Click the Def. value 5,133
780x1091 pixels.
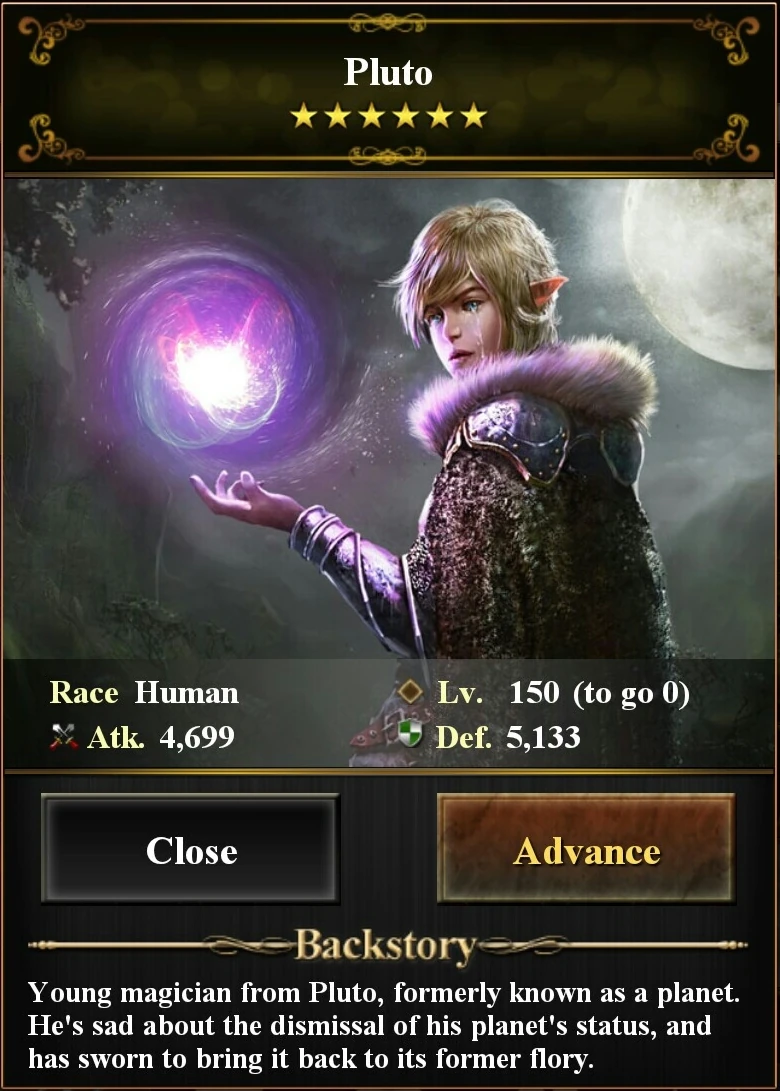(x=543, y=738)
